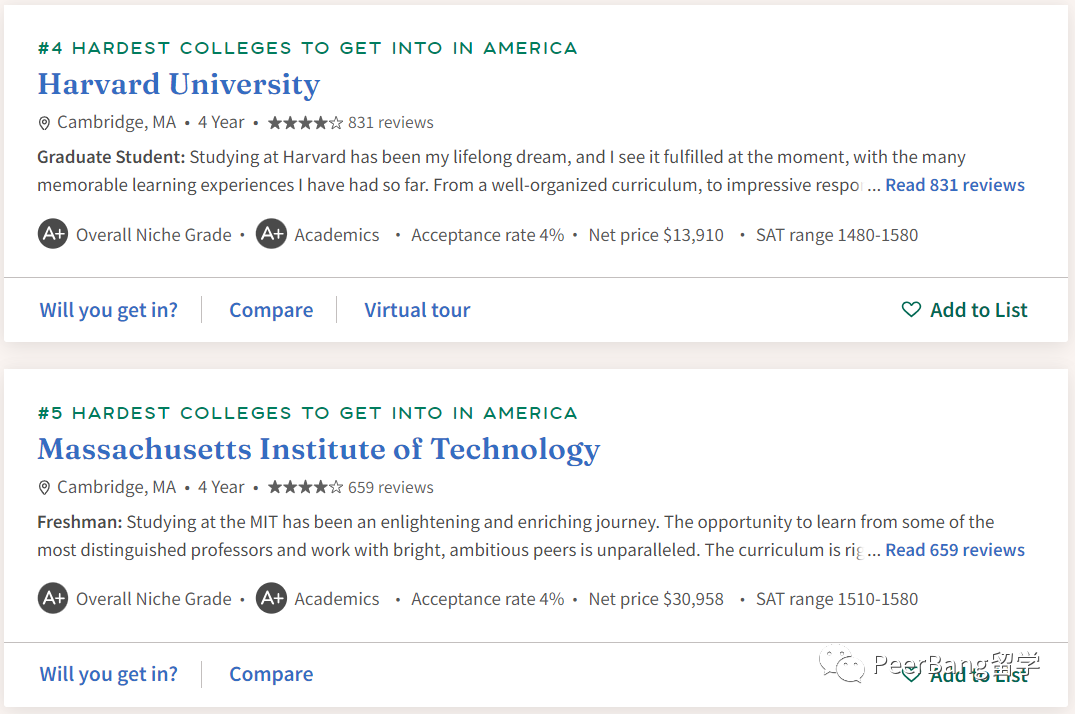Image resolution: width=1075 pixels, height=714 pixels.
Task: Toggle Add to List heart for MIT
Action: click(x=911, y=675)
